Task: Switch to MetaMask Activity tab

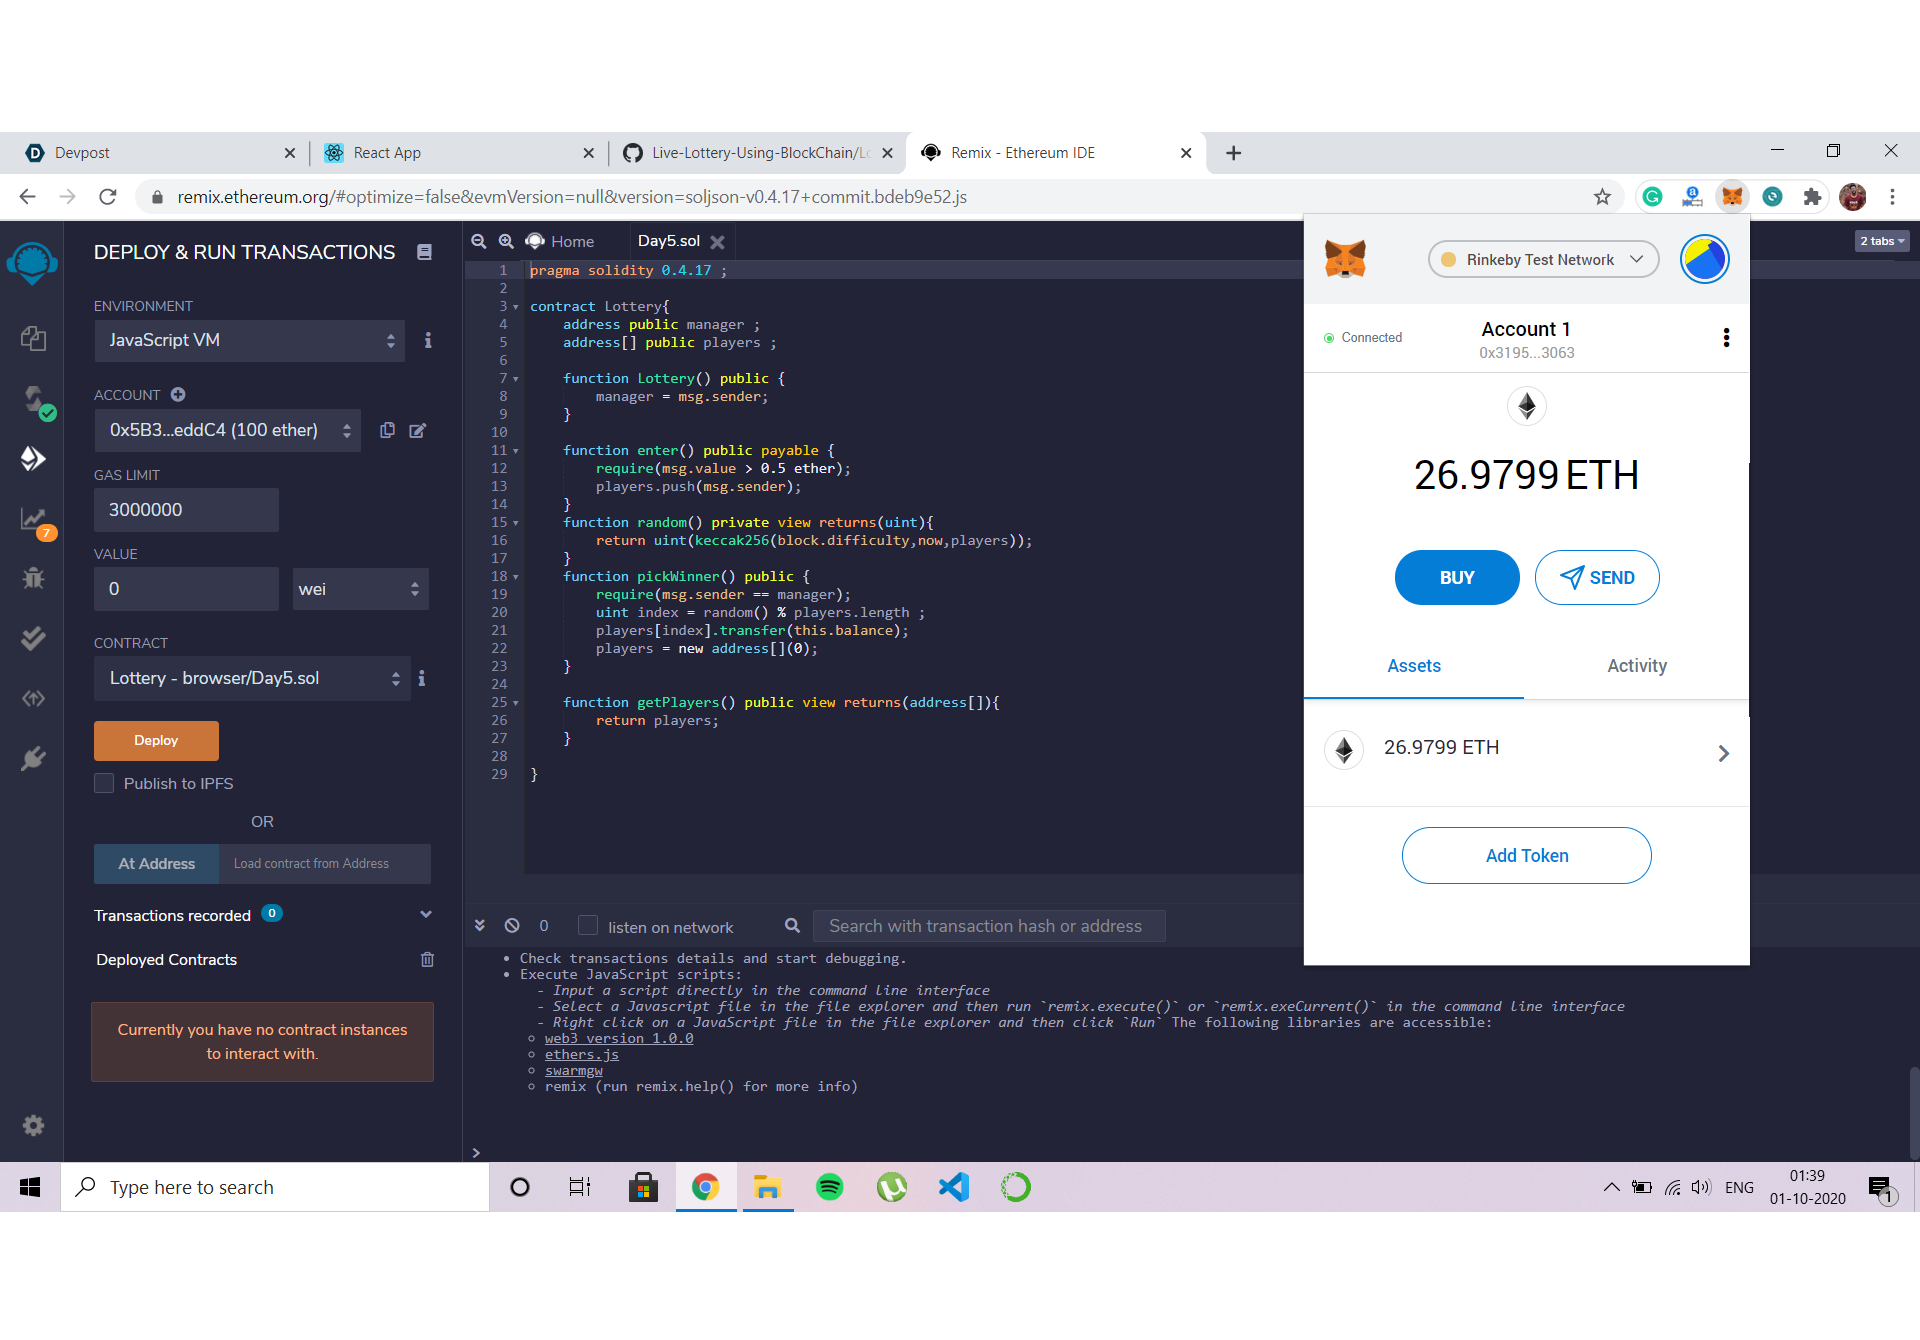Action: coord(1636,666)
